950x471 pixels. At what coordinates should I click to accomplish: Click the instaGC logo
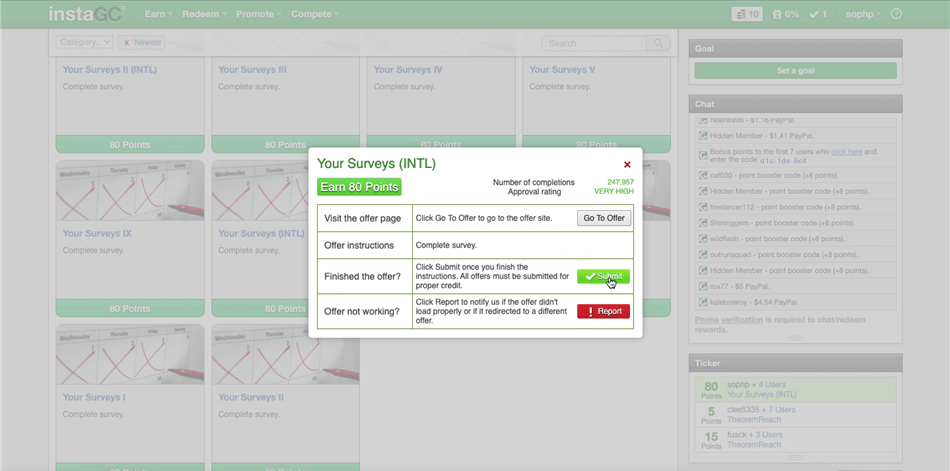click(x=87, y=14)
